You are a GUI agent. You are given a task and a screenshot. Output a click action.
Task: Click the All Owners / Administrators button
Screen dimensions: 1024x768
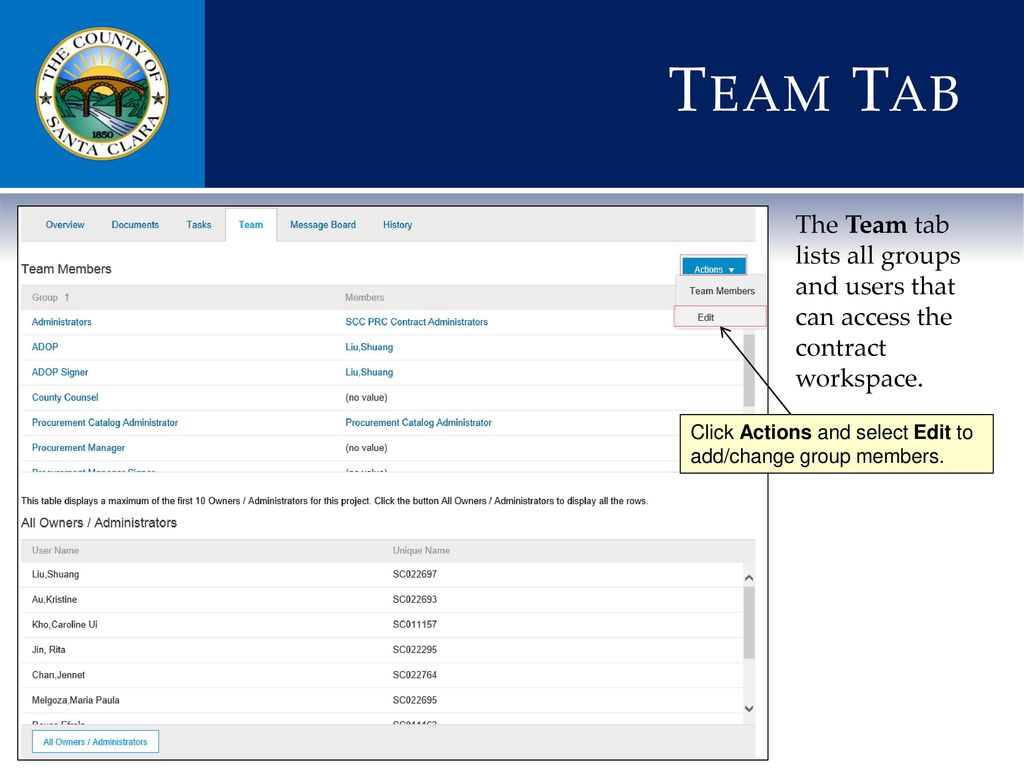click(95, 742)
